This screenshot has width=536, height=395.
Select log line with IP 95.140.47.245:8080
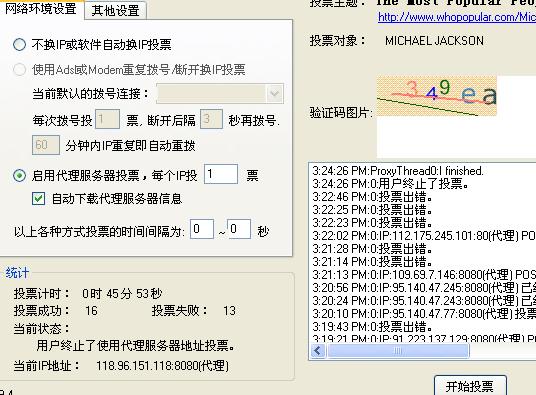click(424, 288)
